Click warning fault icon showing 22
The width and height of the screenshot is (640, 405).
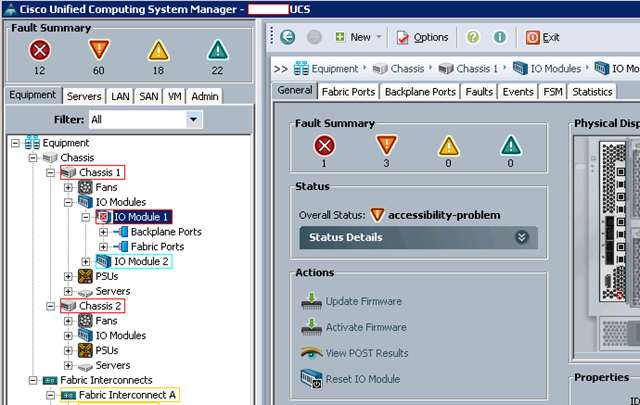click(x=218, y=50)
